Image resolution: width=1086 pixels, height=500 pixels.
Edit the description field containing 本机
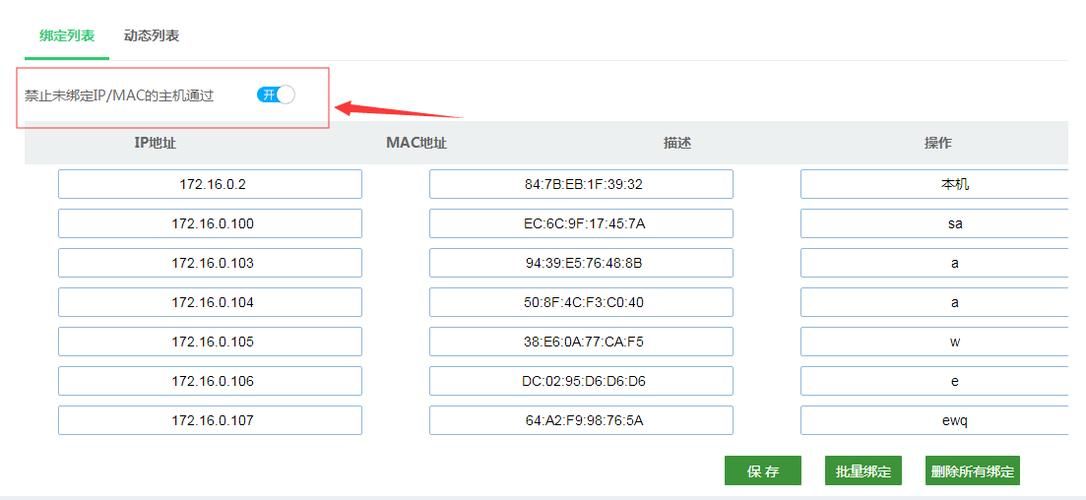pos(934,184)
